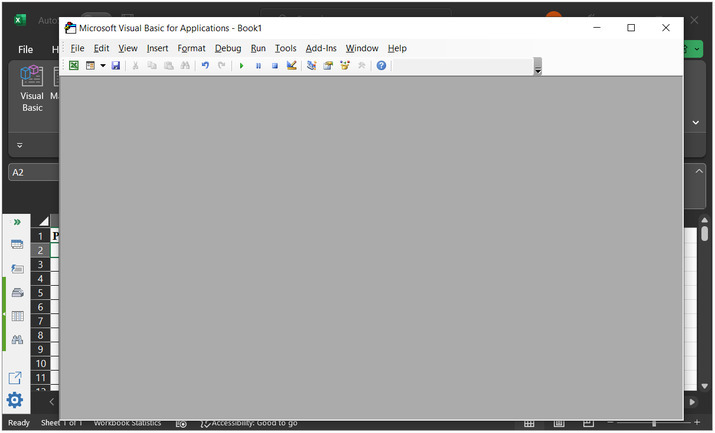Click the Excel Name Box showing A2

point(34,173)
